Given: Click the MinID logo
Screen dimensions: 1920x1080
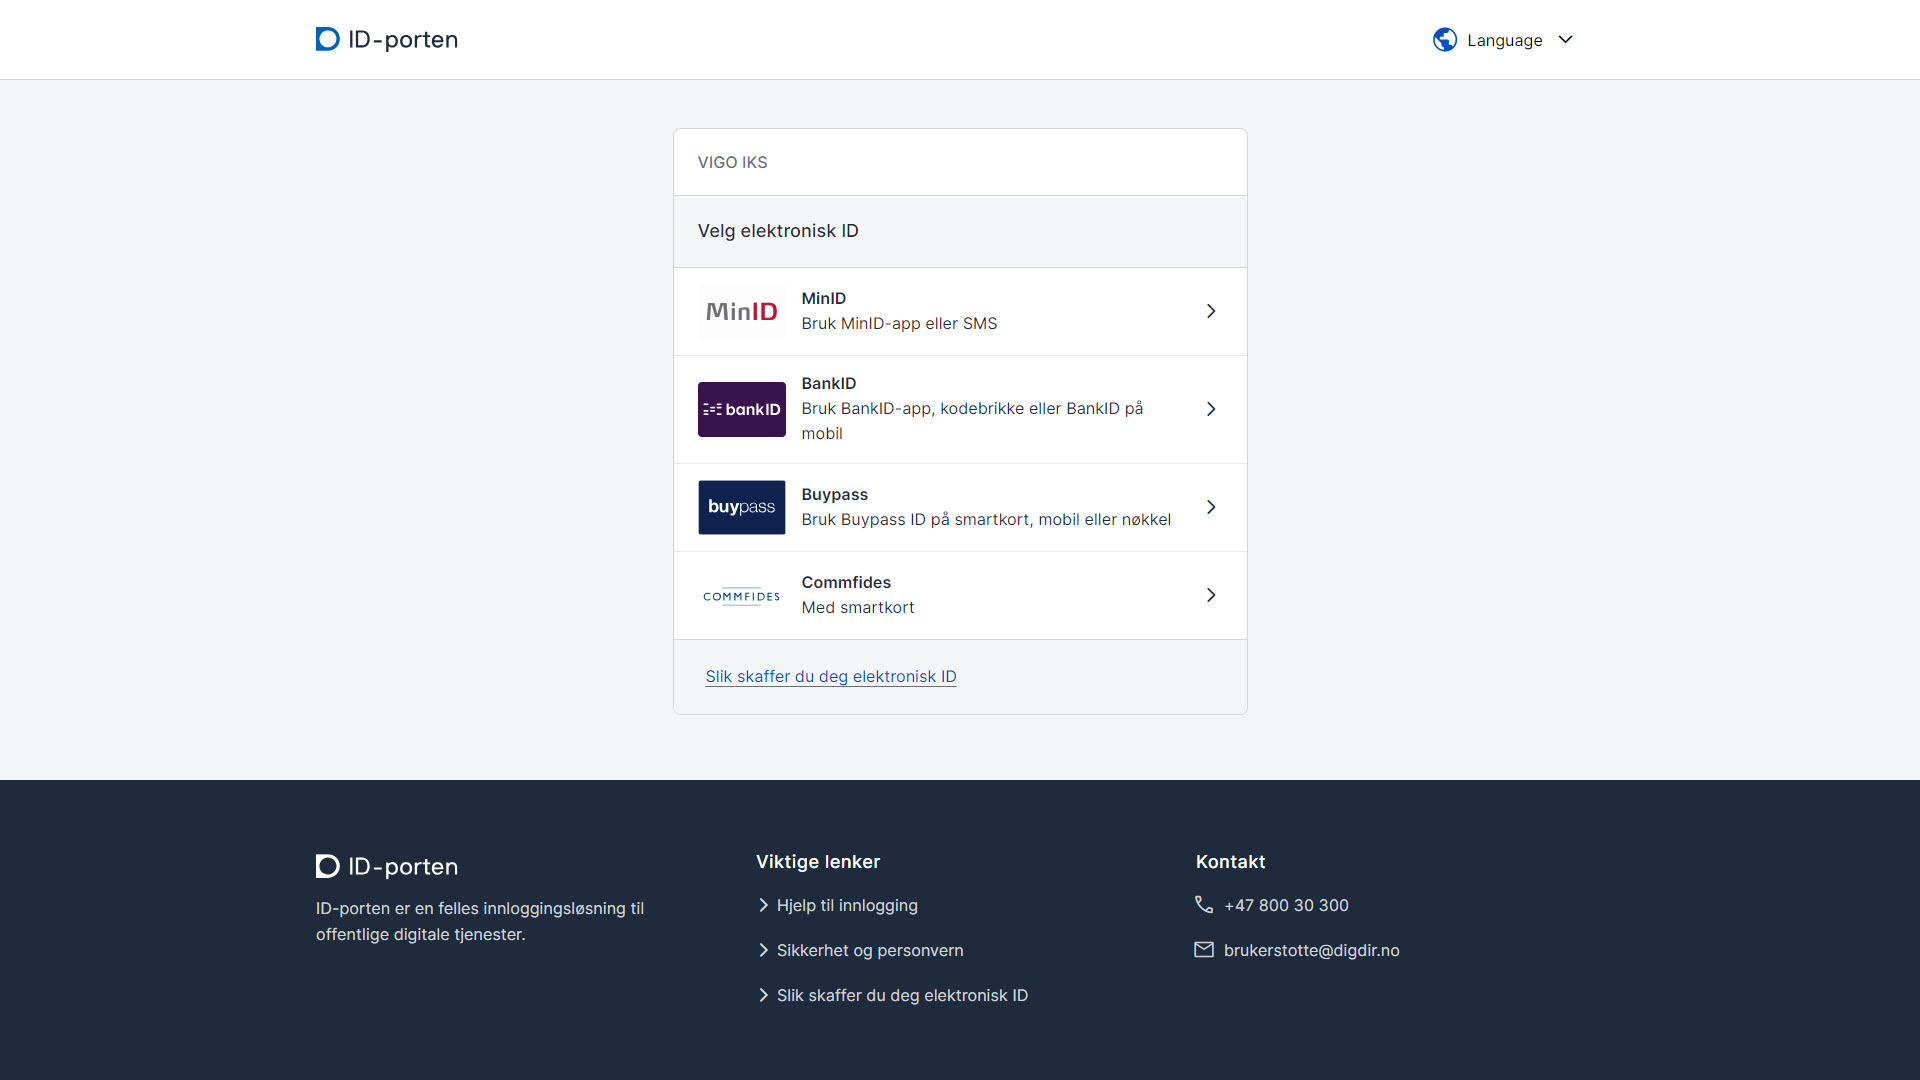Looking at the screenshot, I should [x=741, y=312].
